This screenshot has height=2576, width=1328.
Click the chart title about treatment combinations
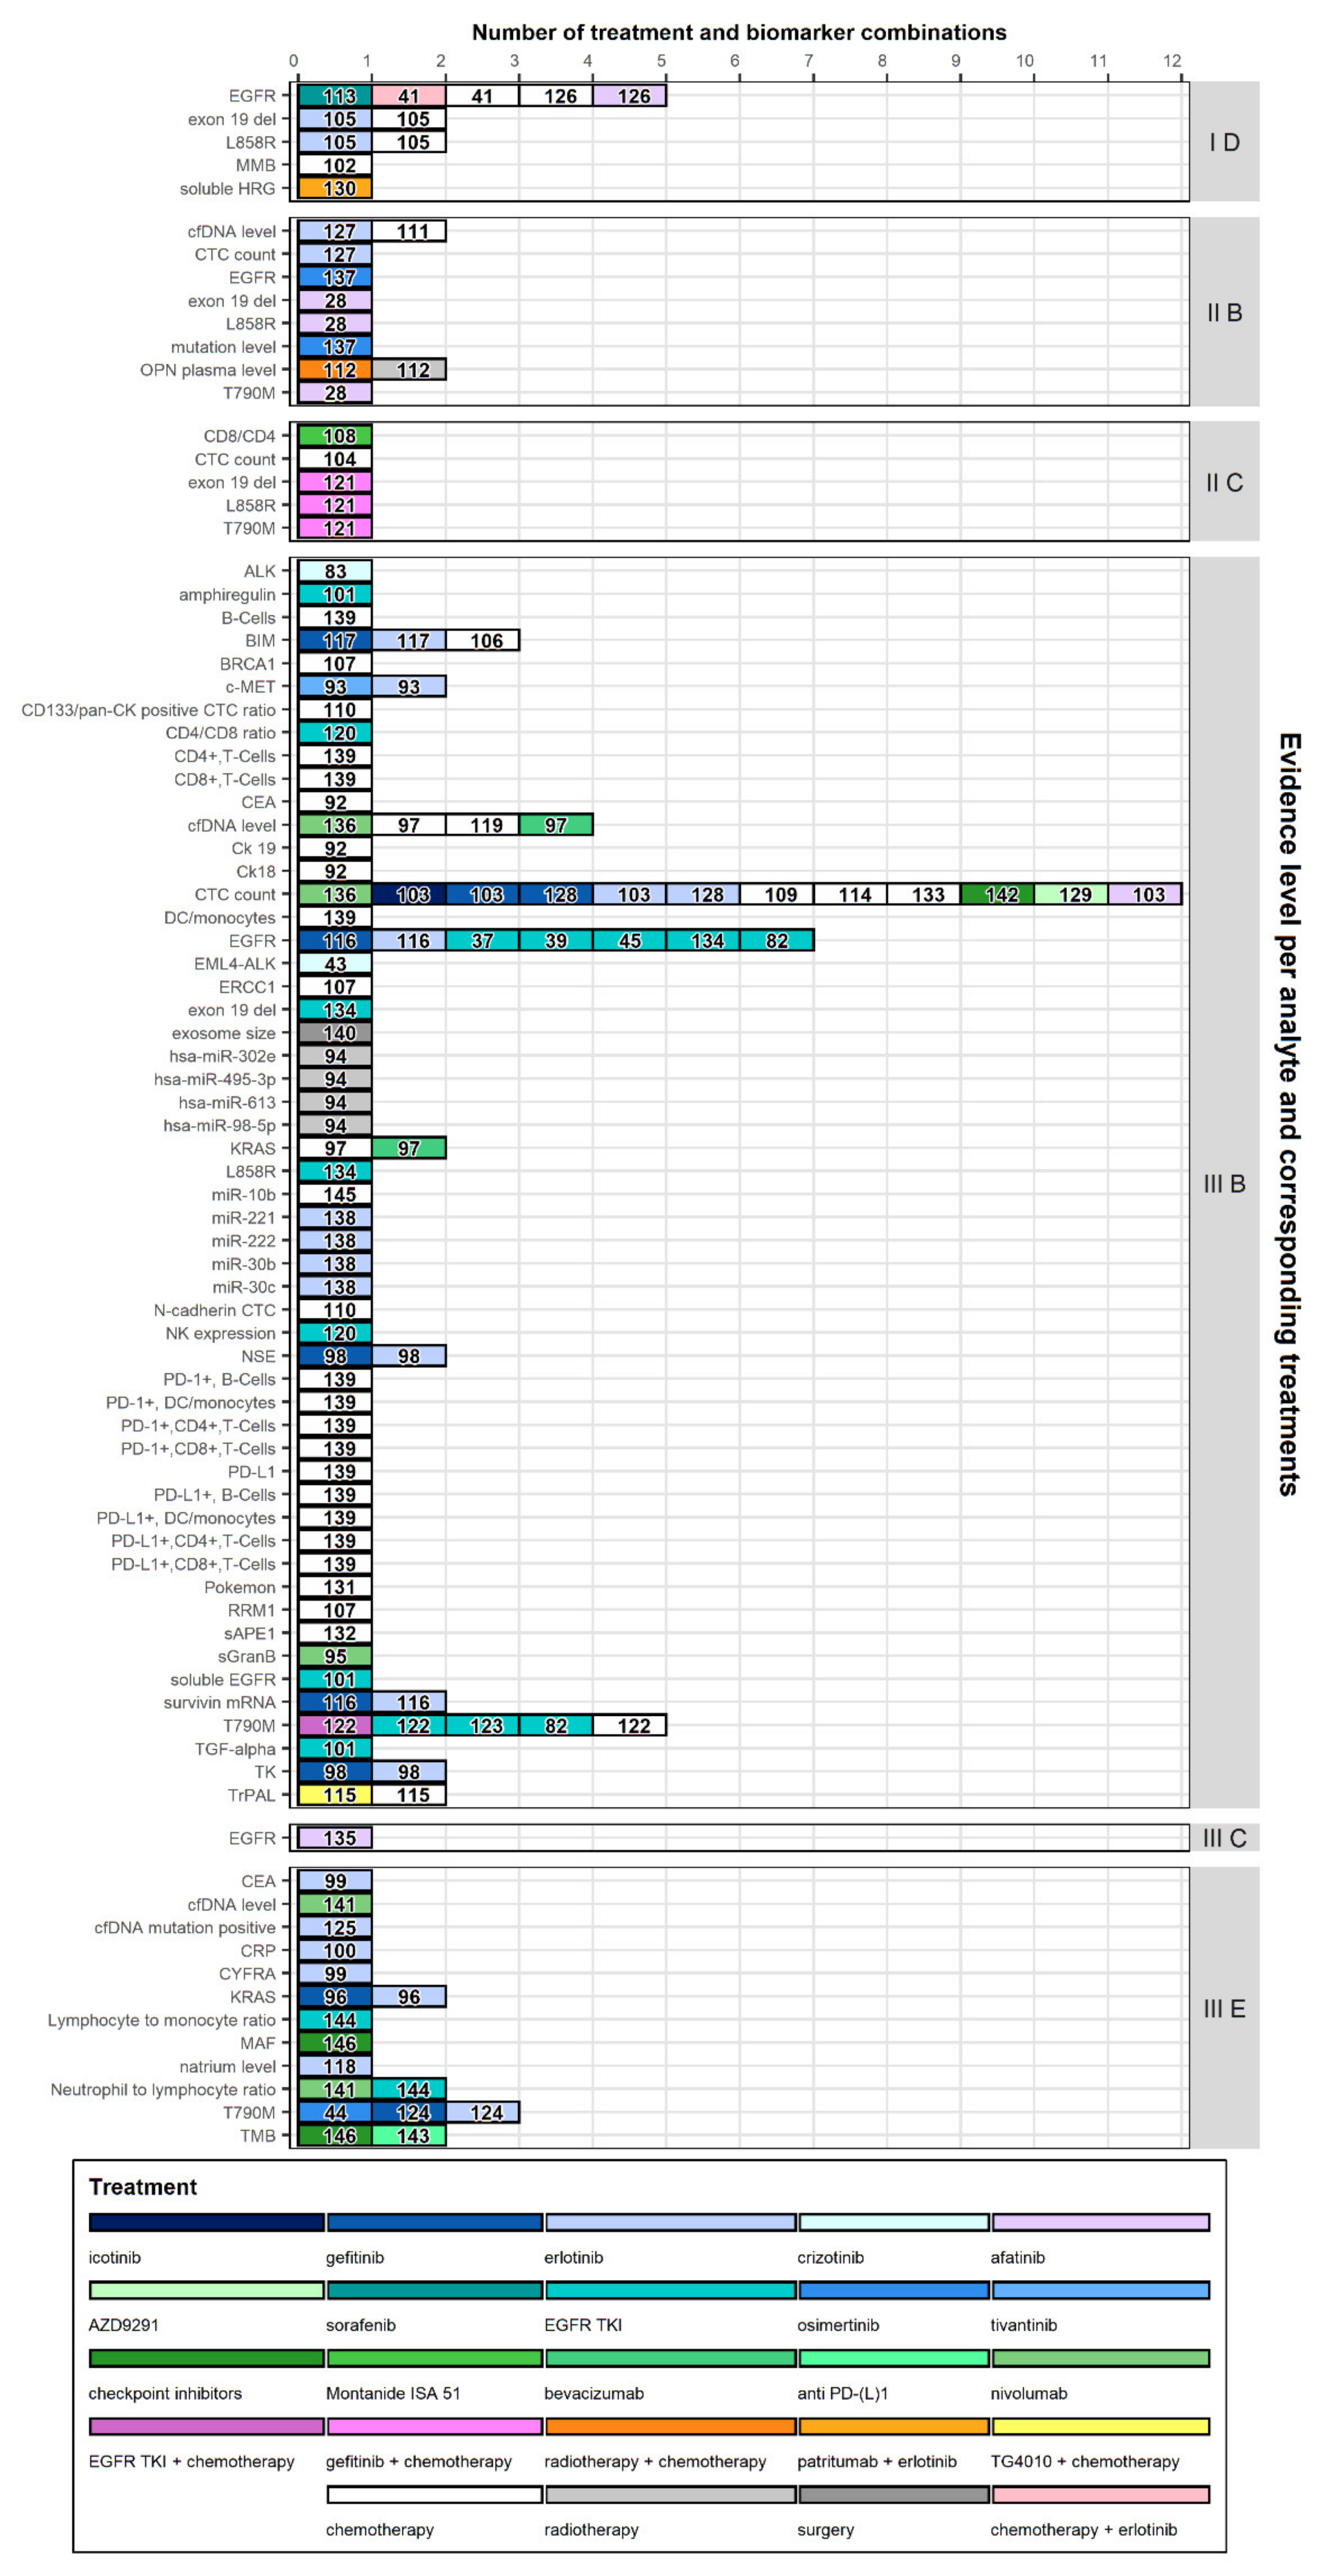tap(739, 32)
